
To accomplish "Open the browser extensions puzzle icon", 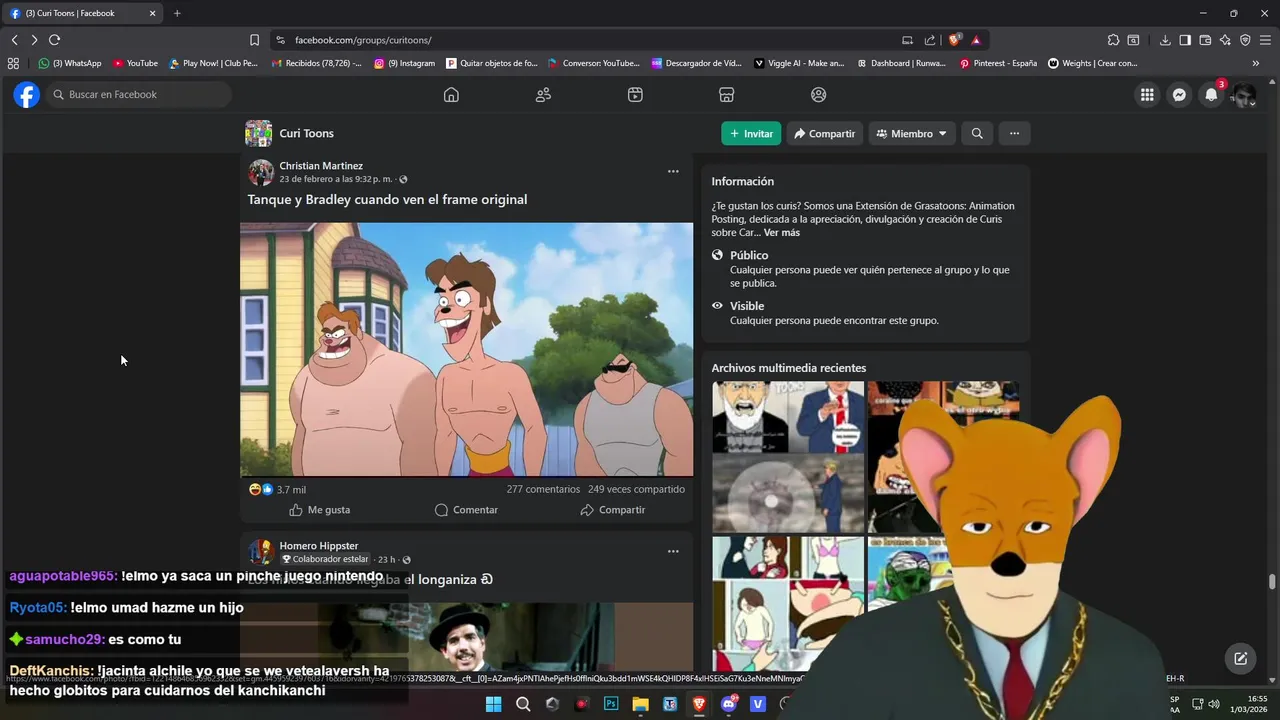I will 1113,40.
